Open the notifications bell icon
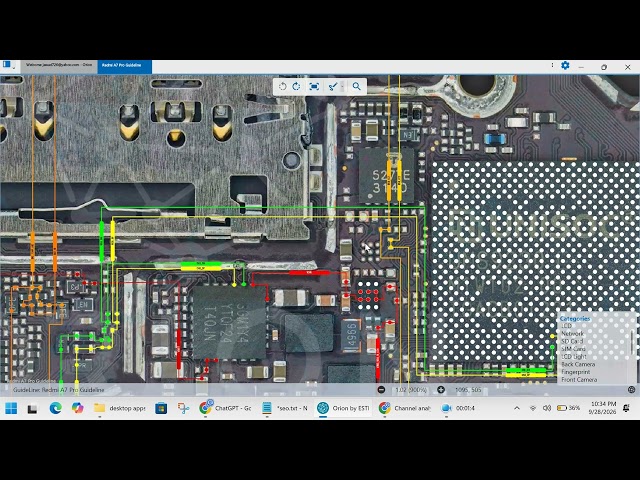This screenshot has height=480, width=640. click(x=627, y=408)
